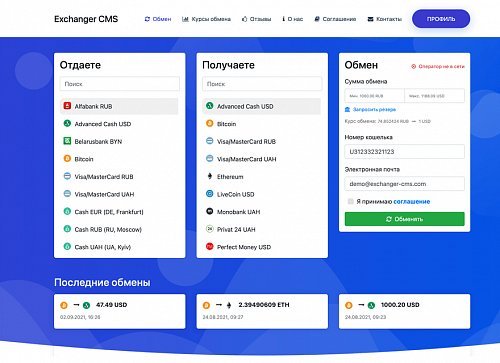Focus the Получаете search field
Viewport: 500px width, 363px height.
coord(262,84)
